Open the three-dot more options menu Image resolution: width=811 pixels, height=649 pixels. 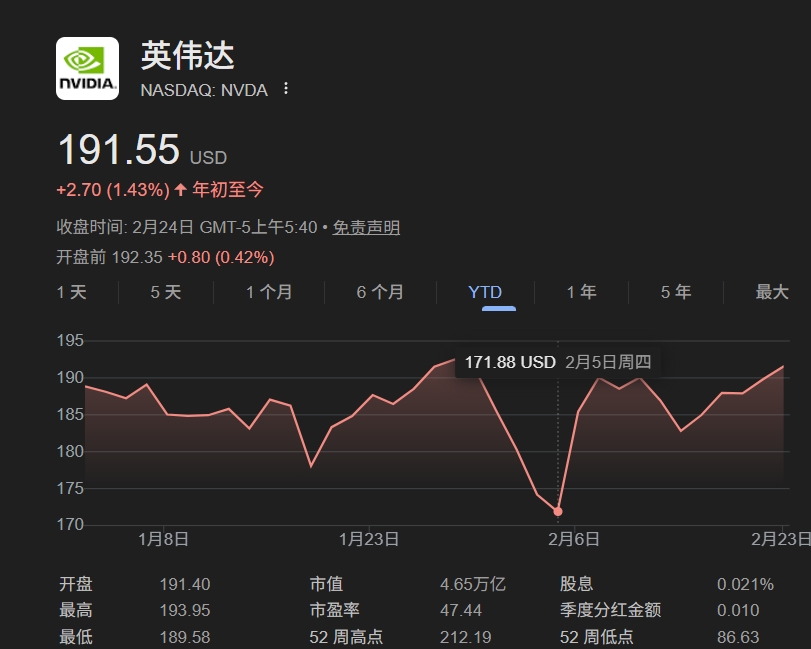tap(286, 88)
